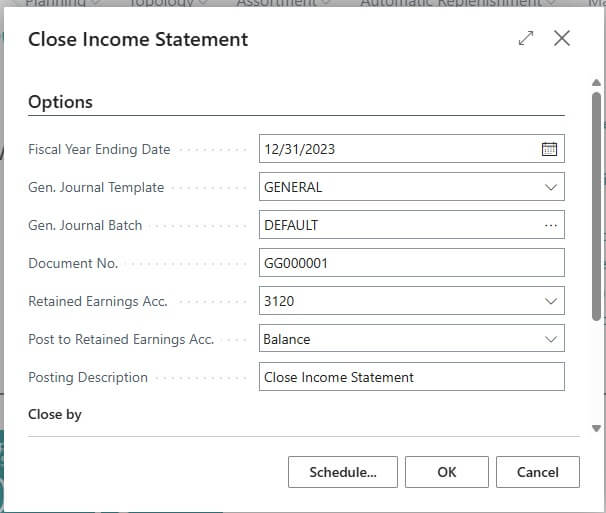Expand the Retained Earnings Acc. dropdown
Screen dimensions: 606x513
(551, 301)
